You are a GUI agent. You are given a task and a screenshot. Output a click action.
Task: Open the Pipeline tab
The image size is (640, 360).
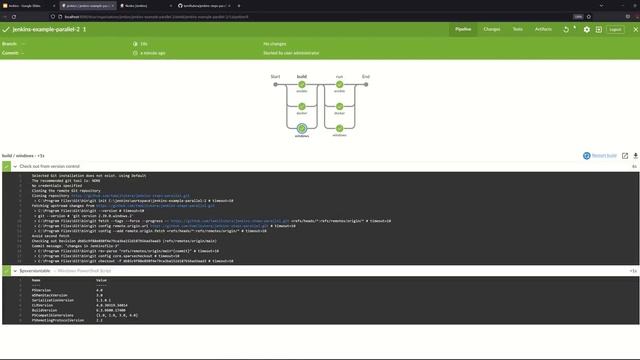point(463,29)
